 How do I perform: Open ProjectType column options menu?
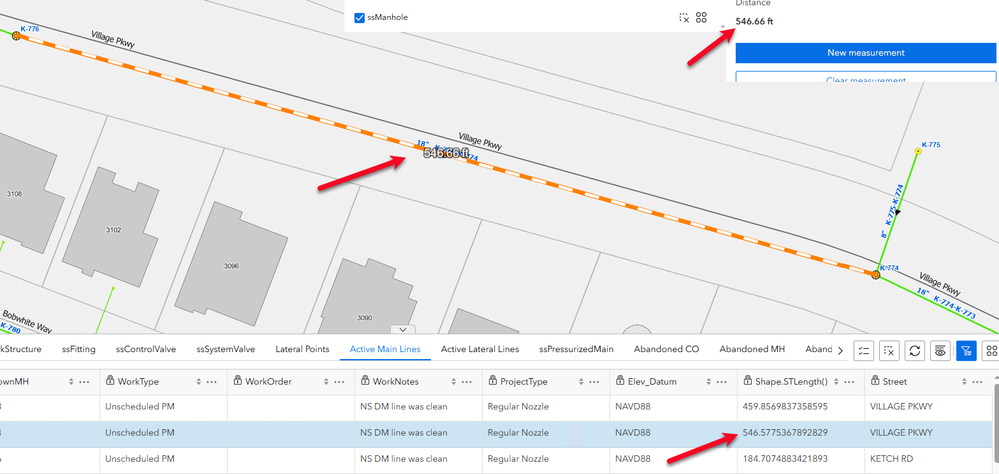(x=595, y=382)
